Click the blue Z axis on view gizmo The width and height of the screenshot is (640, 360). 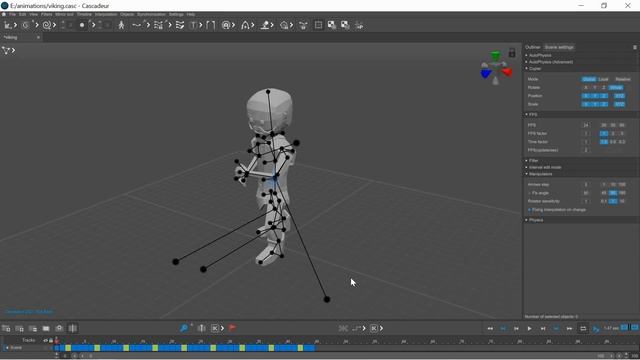click(x=486, y=73)
